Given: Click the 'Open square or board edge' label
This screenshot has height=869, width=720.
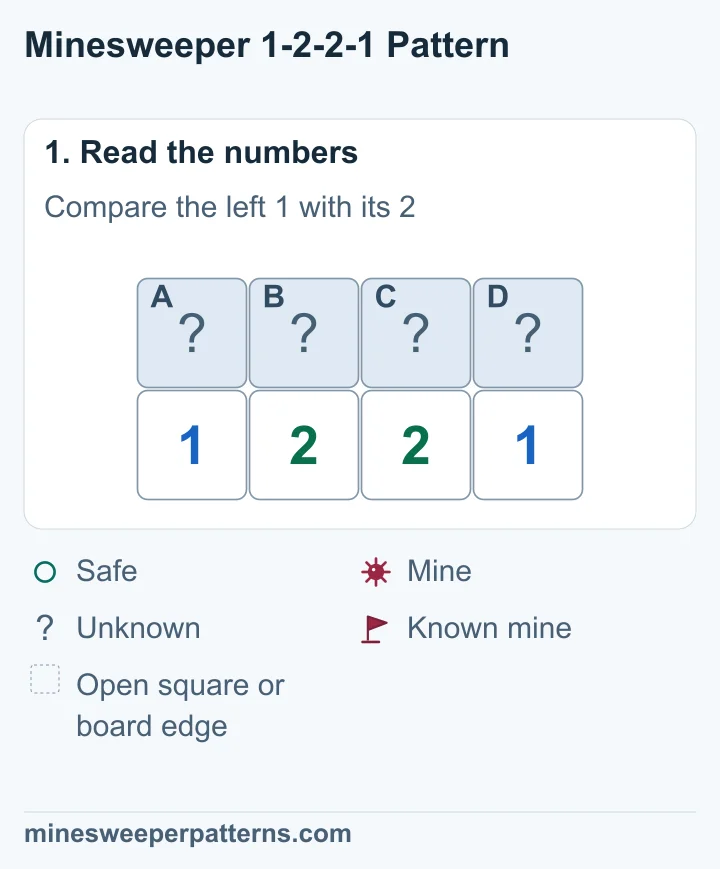Looking at the screenshot, I should point(180,706).
